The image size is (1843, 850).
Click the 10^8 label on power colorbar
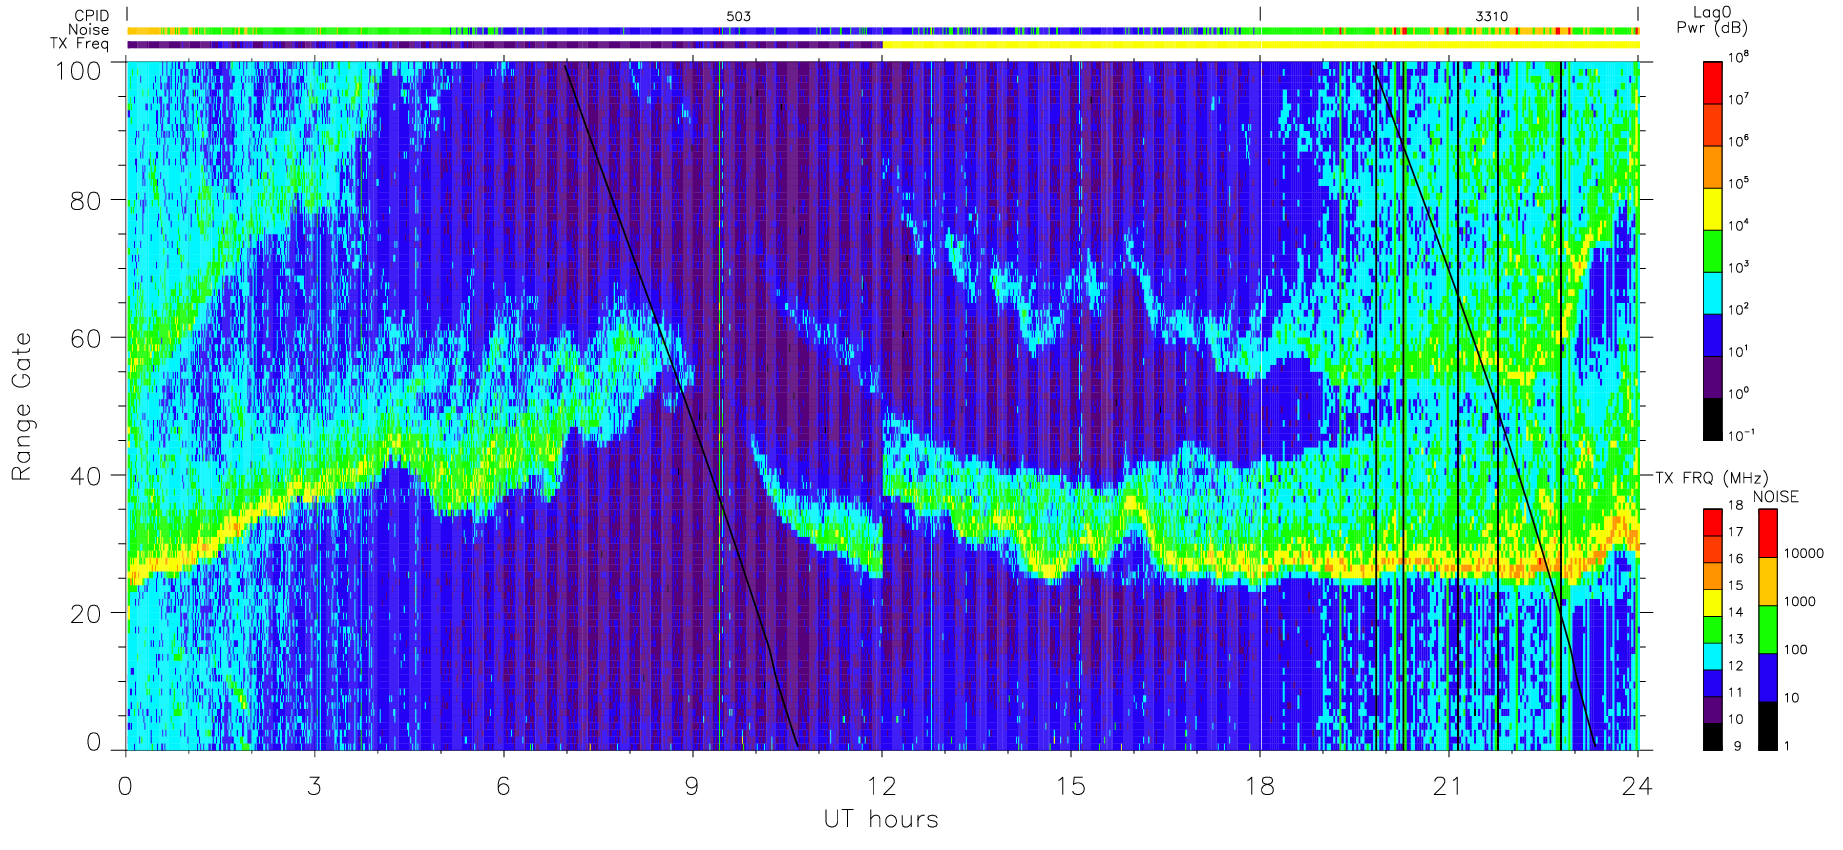1739,58
